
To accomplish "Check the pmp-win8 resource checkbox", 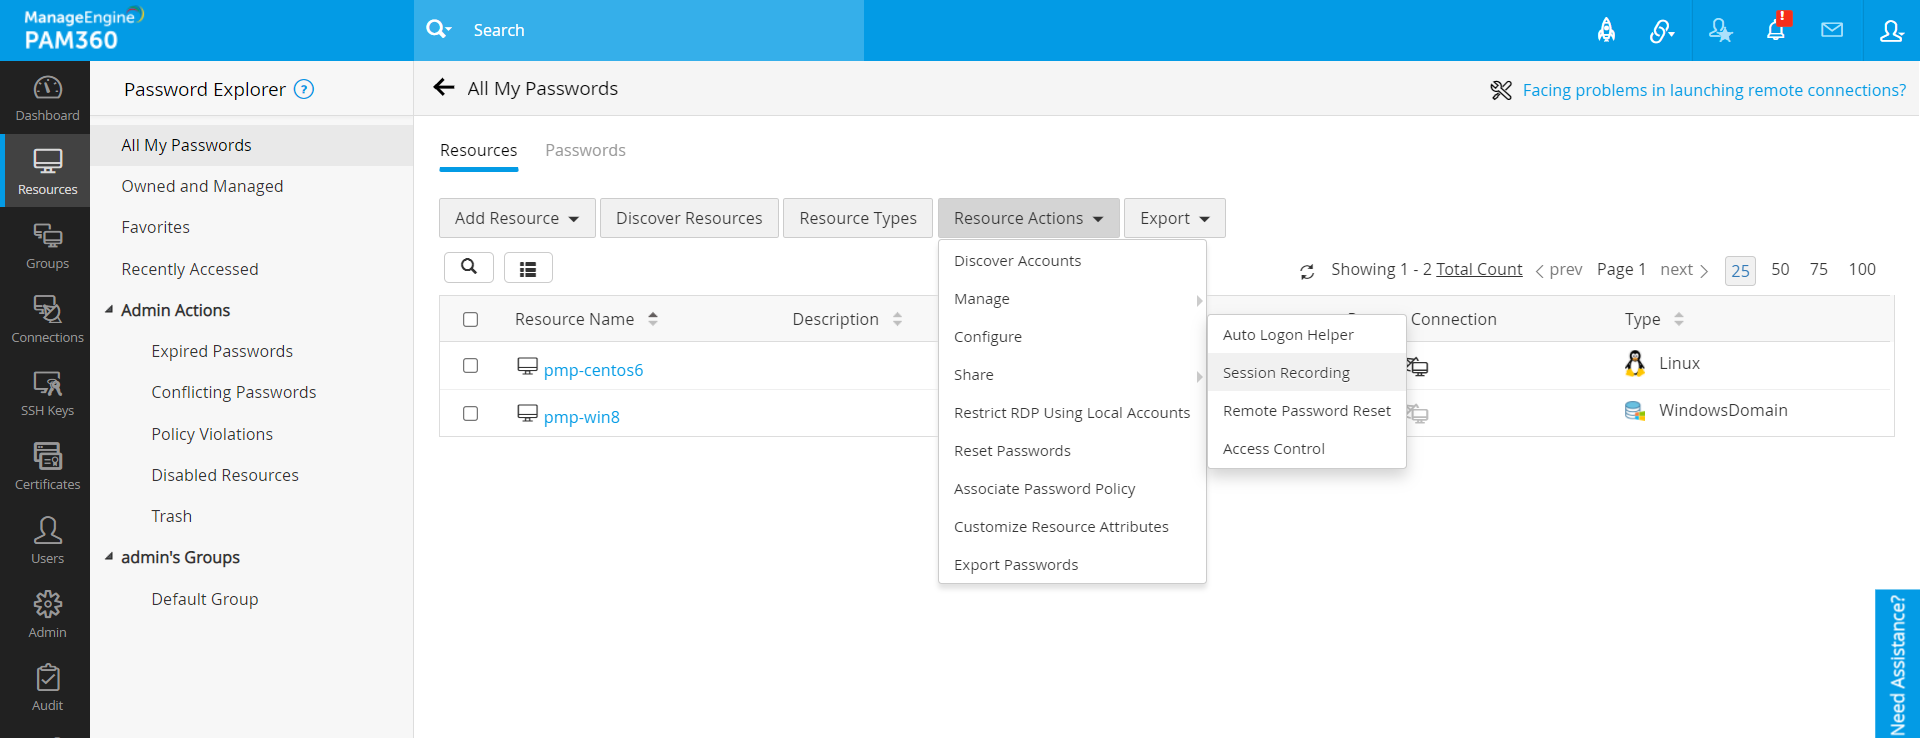I will coord(470,414).
